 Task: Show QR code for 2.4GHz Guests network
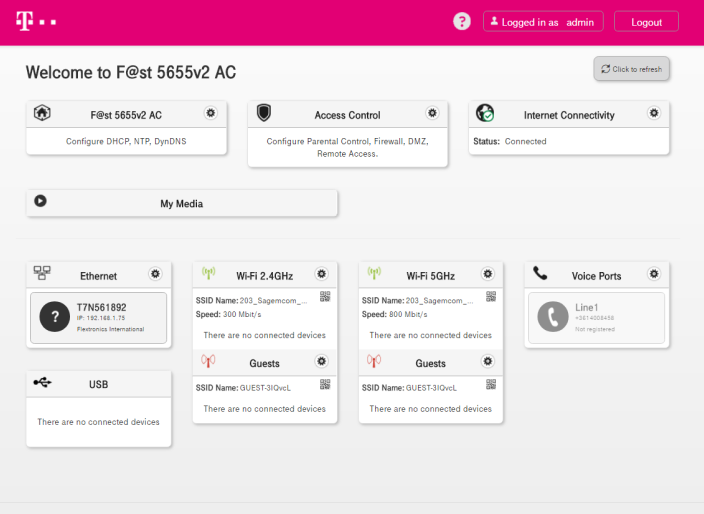(325, 385)
